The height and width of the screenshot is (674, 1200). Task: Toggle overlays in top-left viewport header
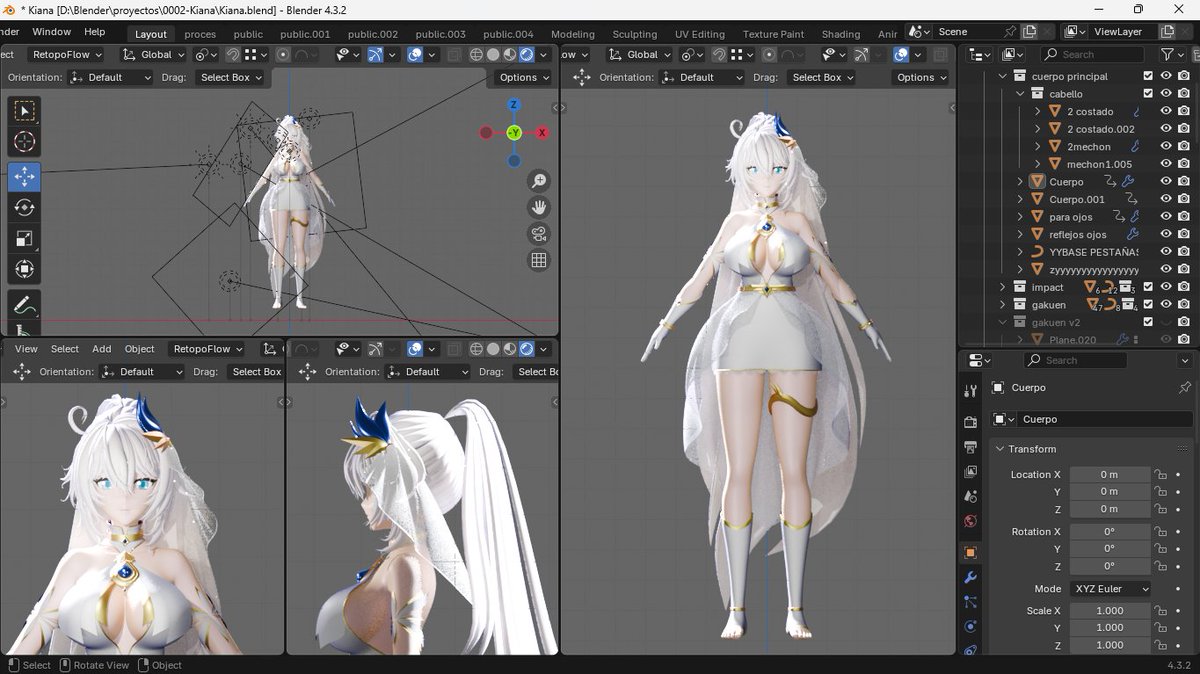point(414,55)
